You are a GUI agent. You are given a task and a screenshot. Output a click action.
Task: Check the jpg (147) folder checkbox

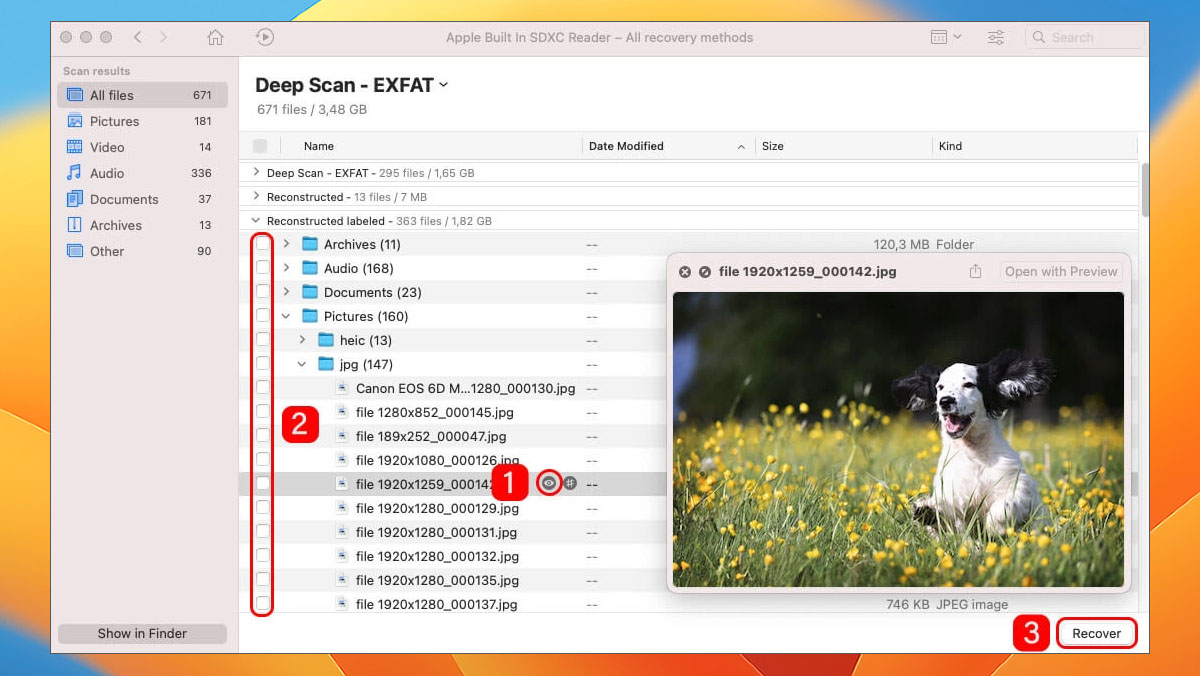[262, 364]
